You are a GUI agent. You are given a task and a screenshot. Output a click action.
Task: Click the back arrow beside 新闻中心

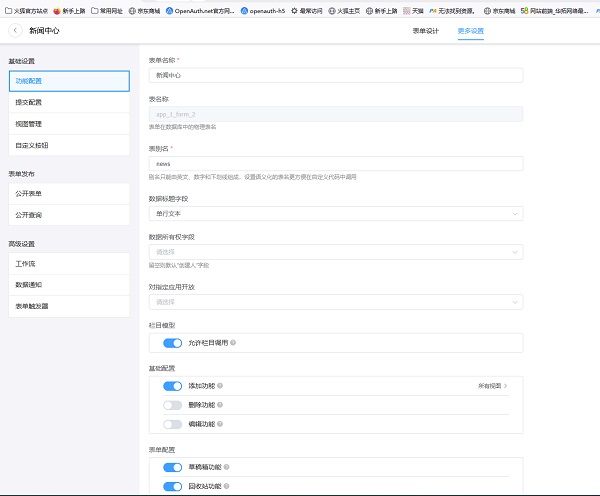[15, 30]
